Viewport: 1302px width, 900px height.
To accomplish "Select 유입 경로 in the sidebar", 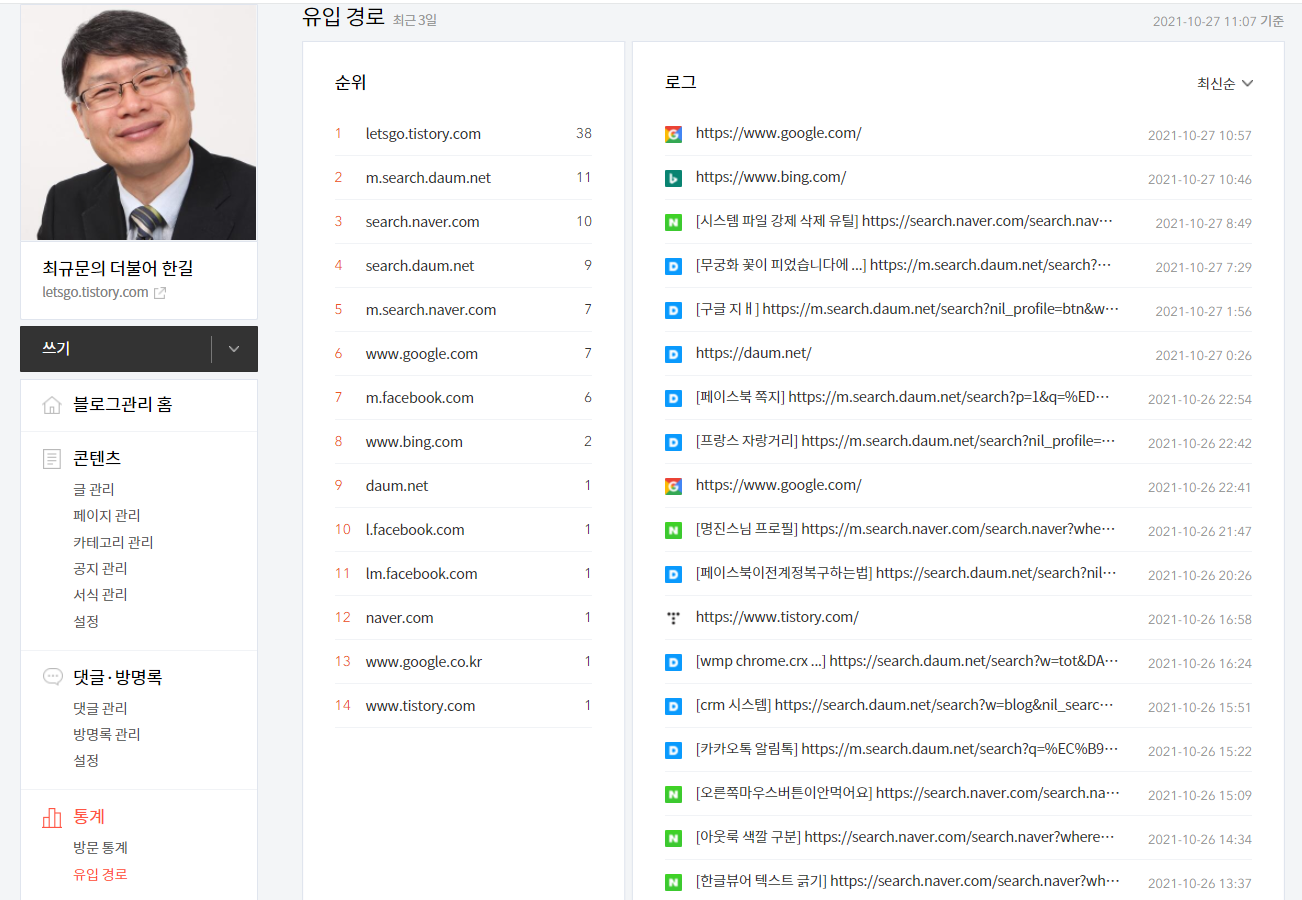I will [x=100, y=874].
